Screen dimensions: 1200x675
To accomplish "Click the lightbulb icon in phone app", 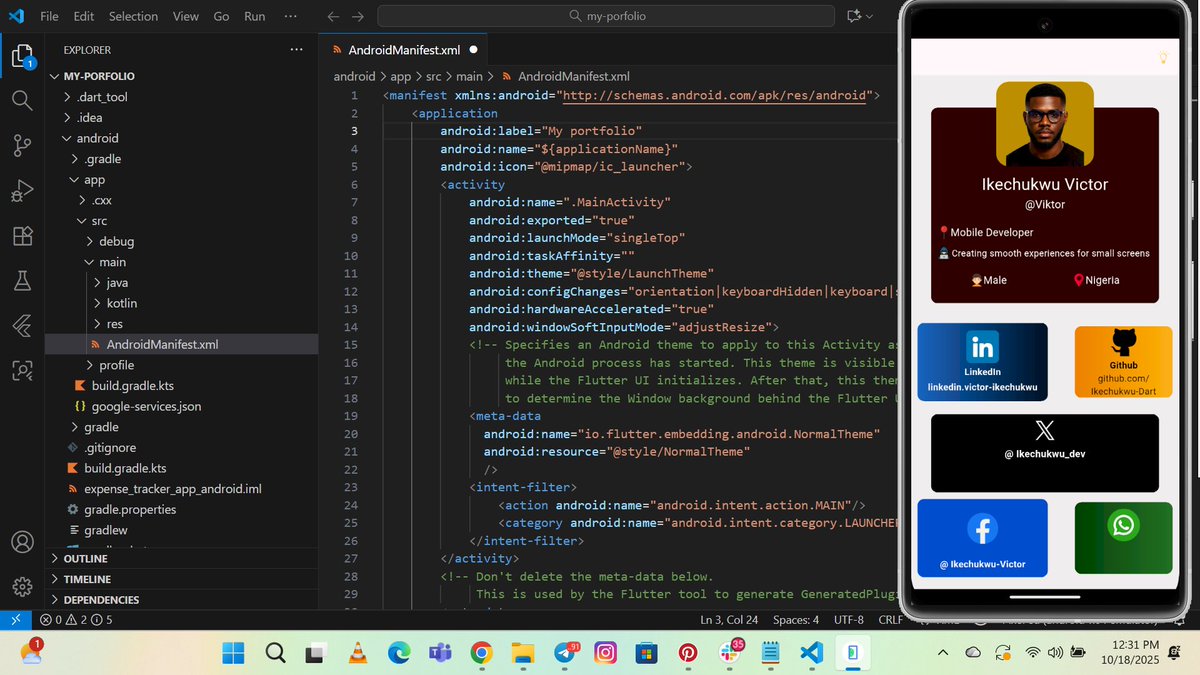I will tap(1164, 57).
